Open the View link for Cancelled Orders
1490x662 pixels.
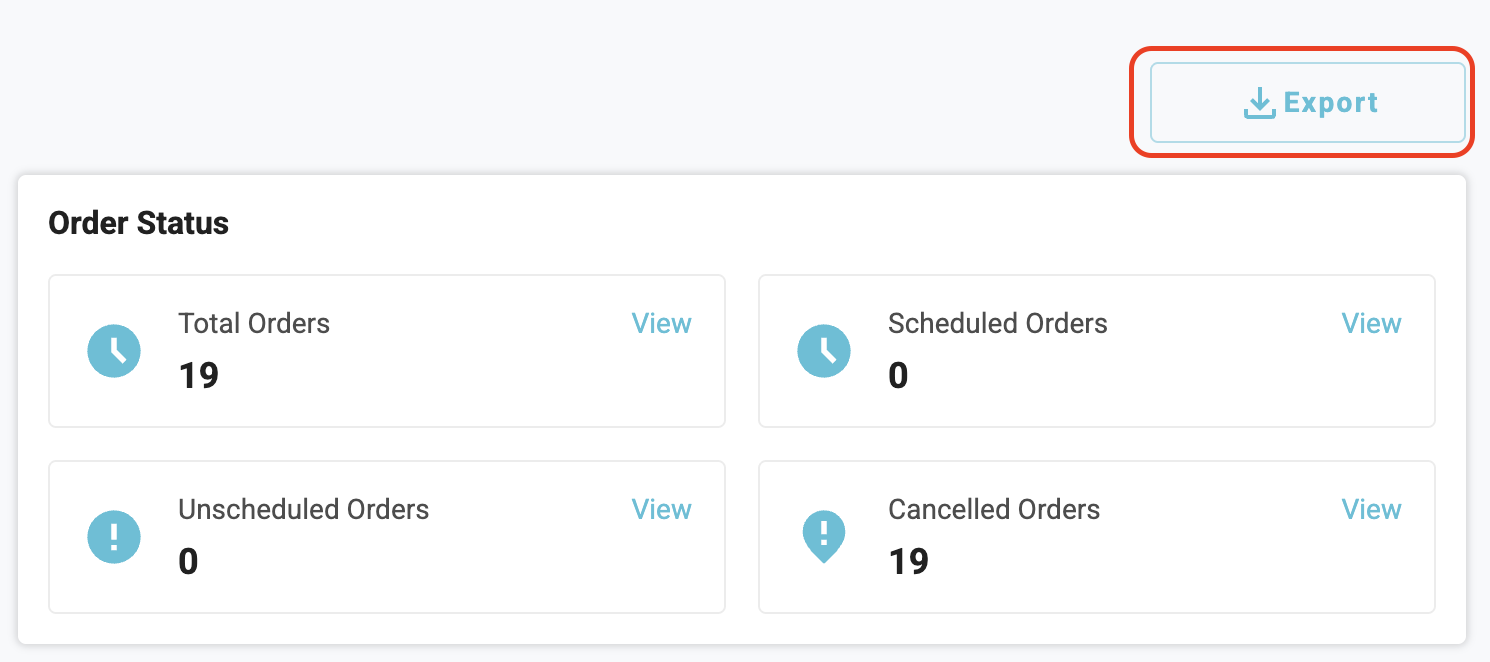(1371, 510)
